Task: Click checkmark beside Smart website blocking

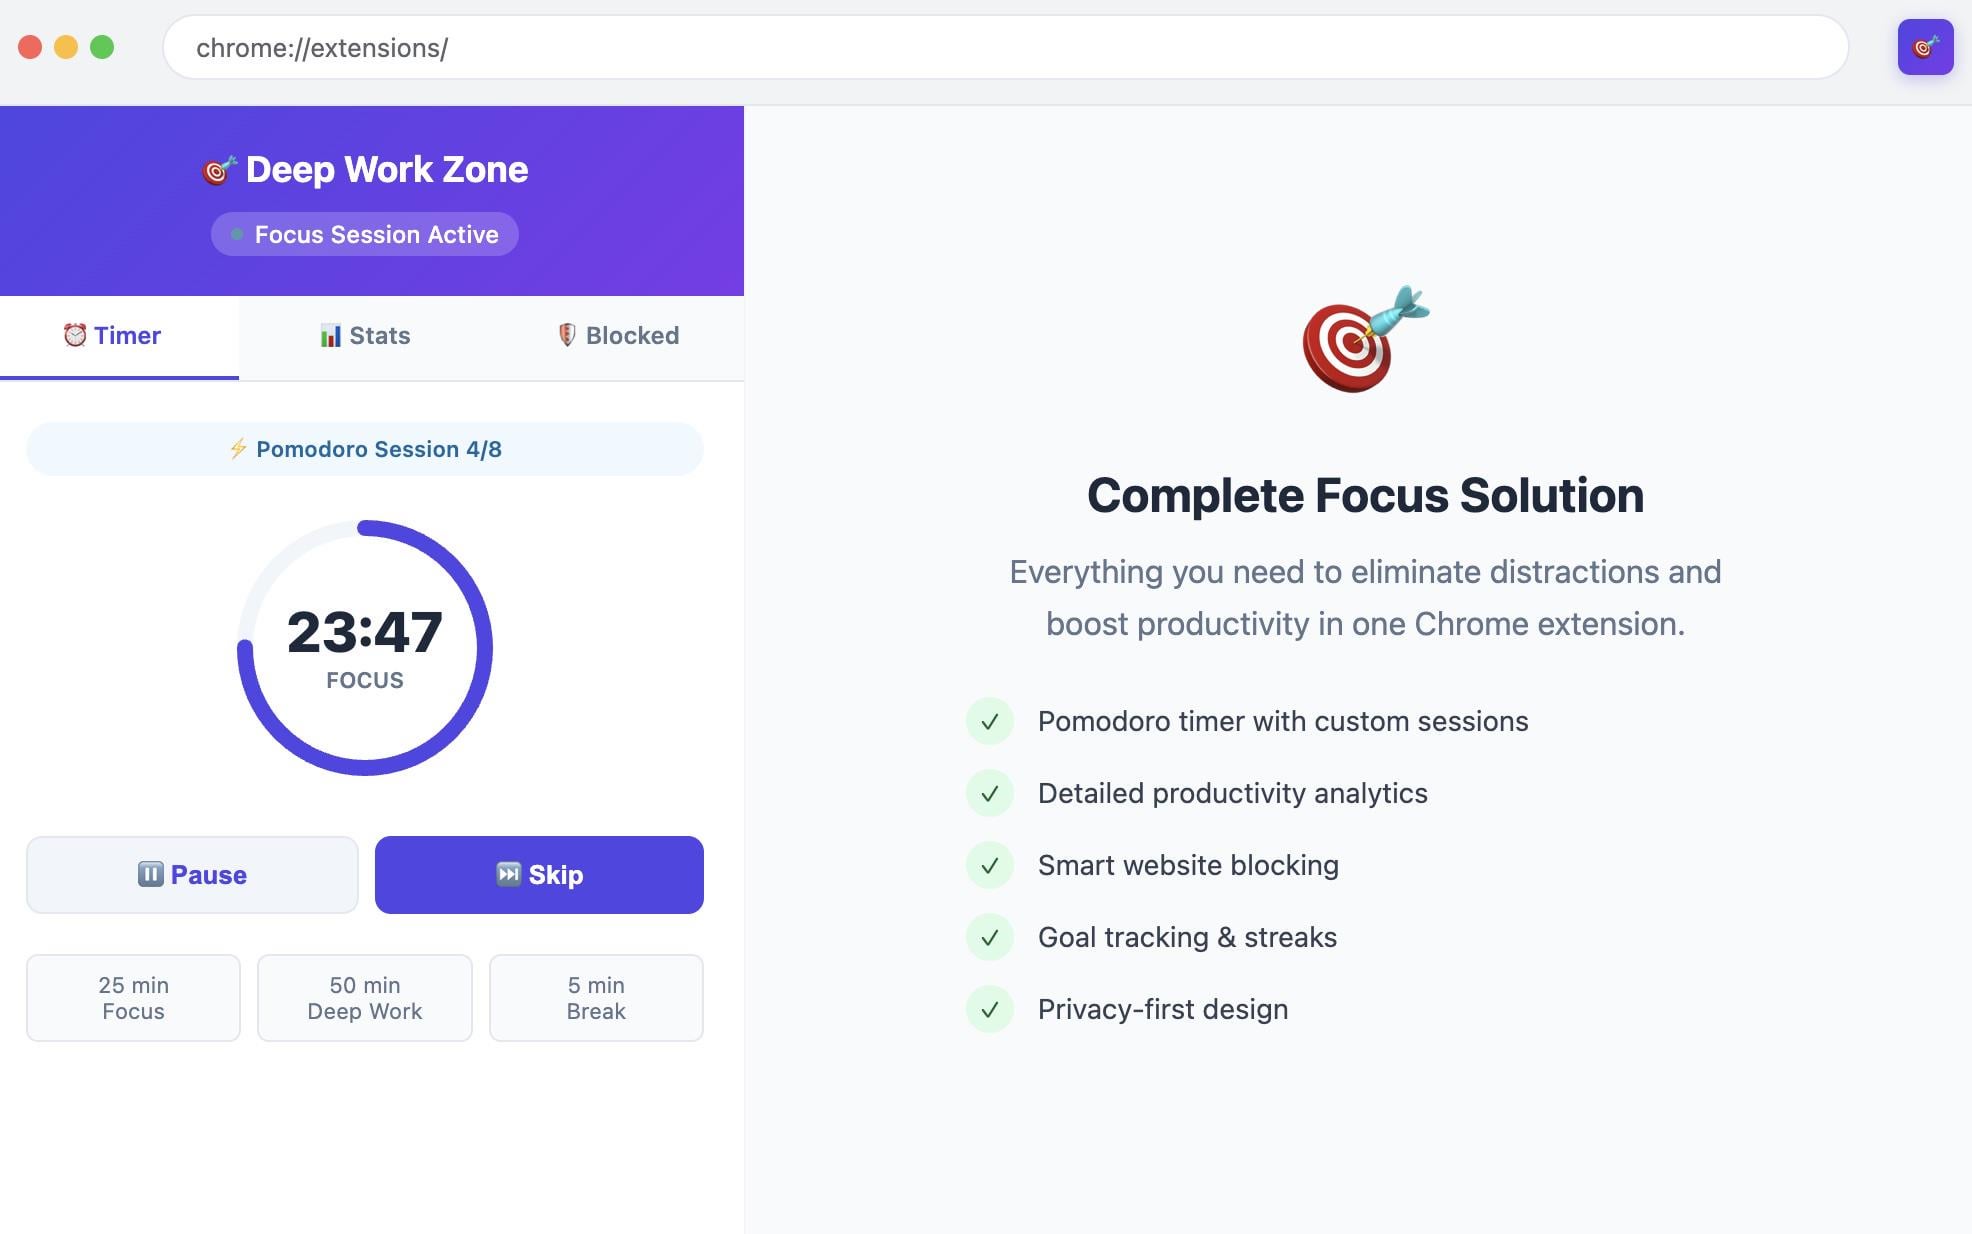Action: (989, 865)
